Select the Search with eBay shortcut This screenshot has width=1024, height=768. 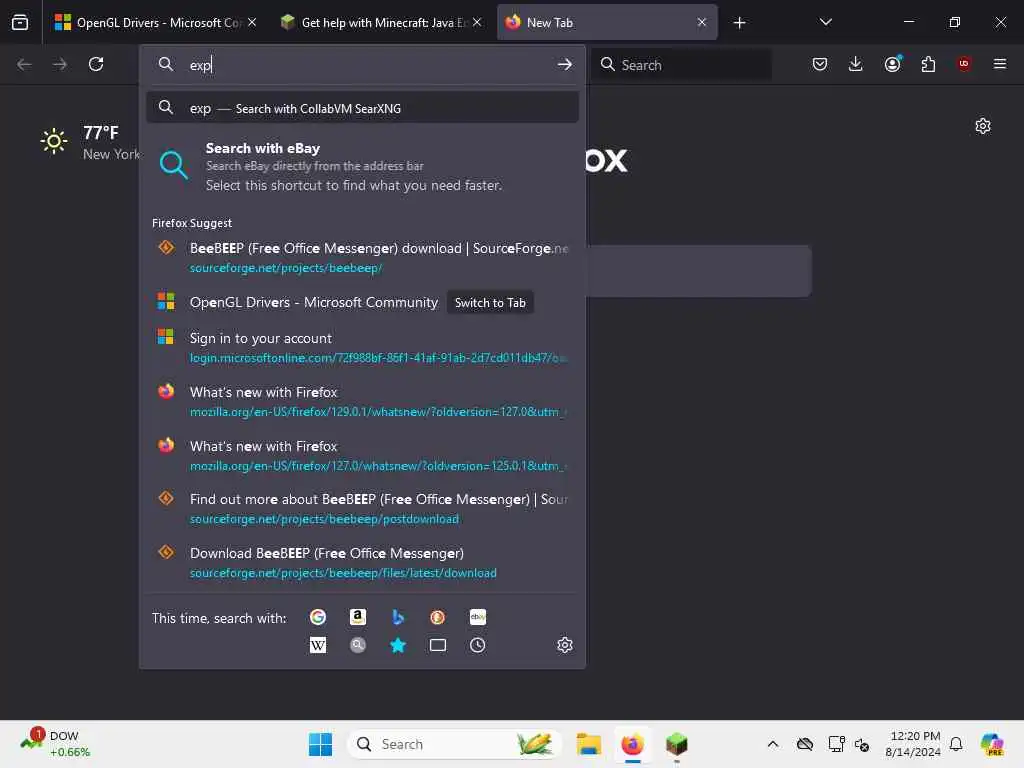pyautogui.click(x=362, y=167)
